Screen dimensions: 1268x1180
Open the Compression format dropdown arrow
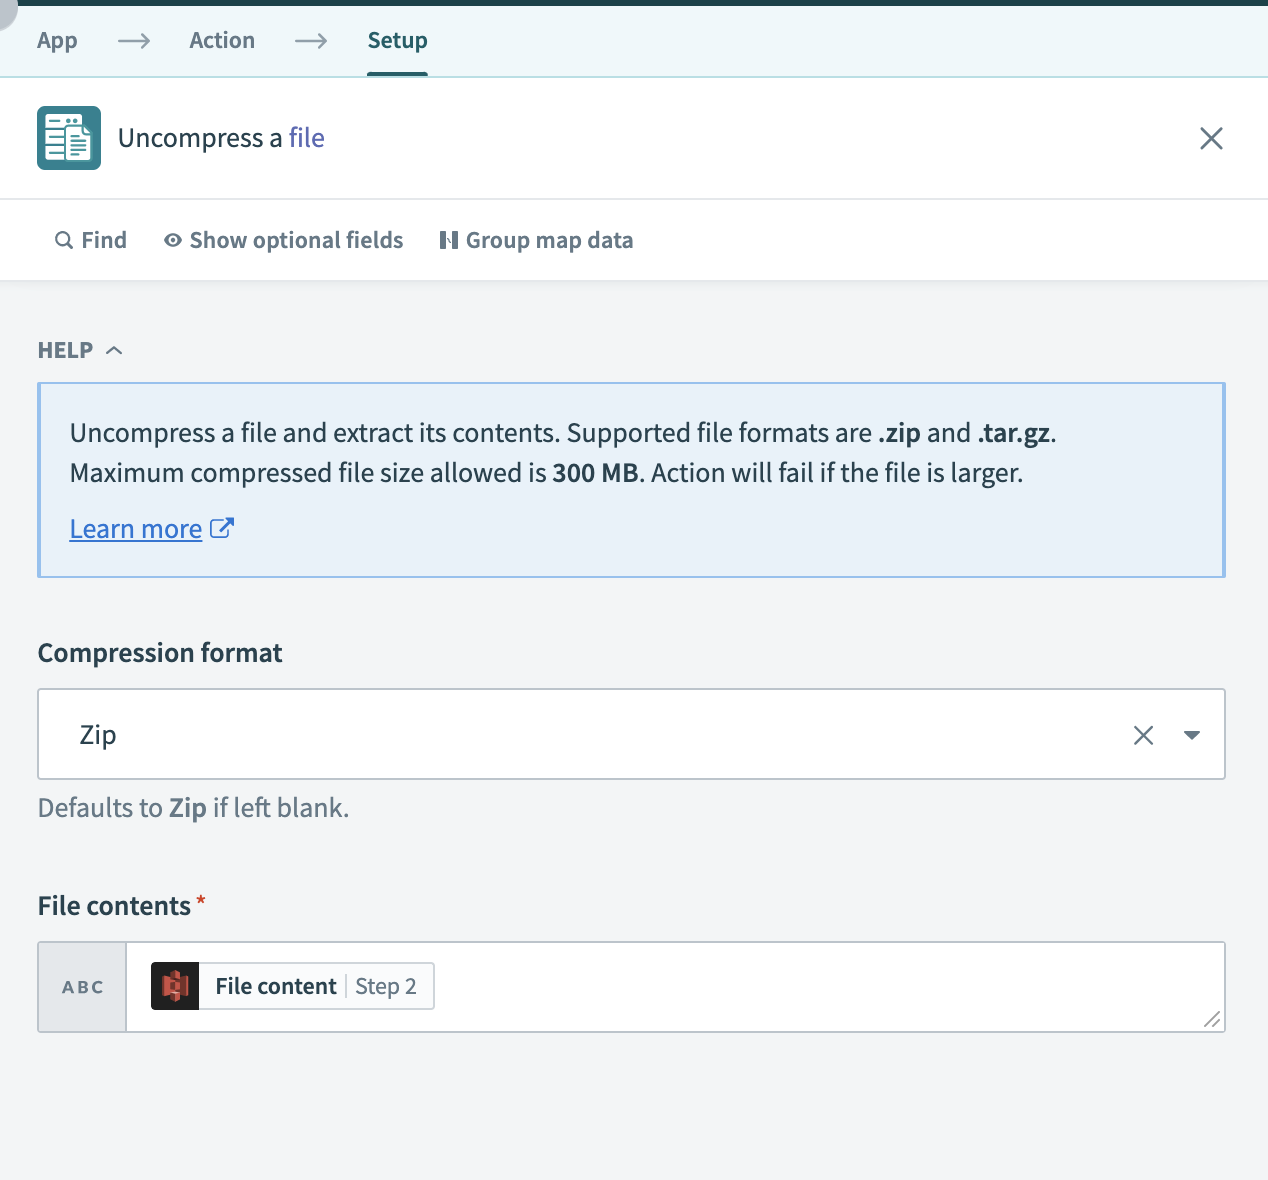tap(1192, 735)
